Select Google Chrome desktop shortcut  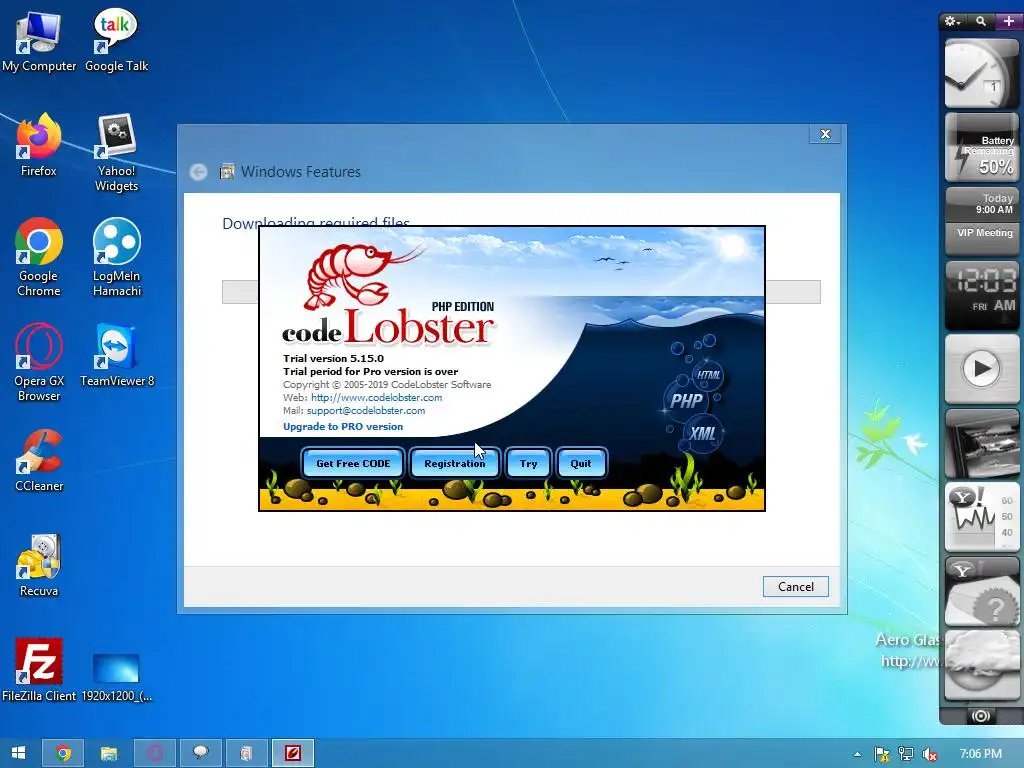[x=39, y=258]
